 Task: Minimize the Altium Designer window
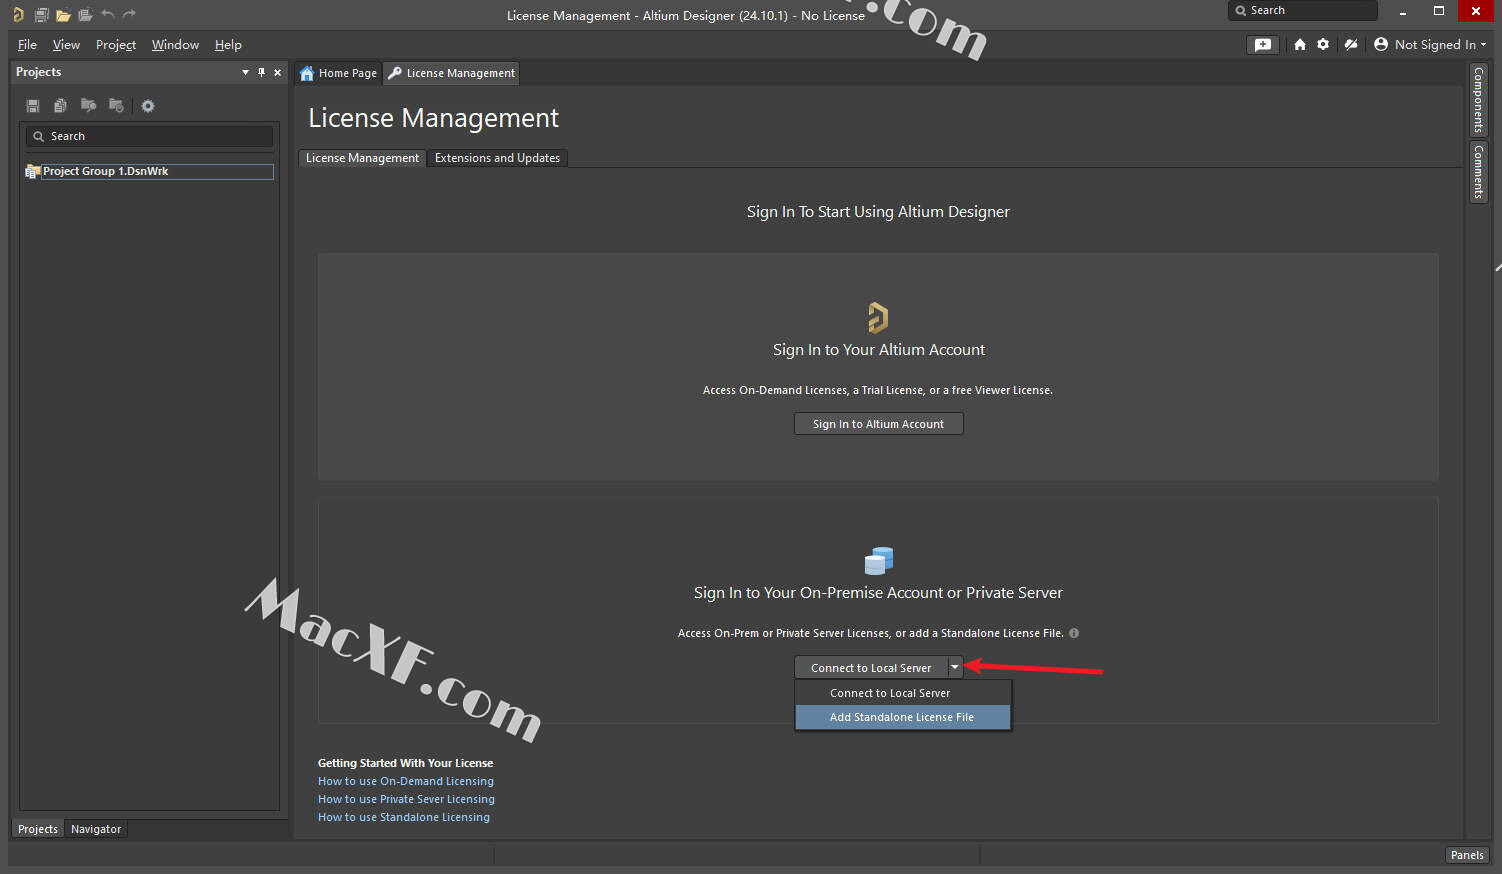1403,11
